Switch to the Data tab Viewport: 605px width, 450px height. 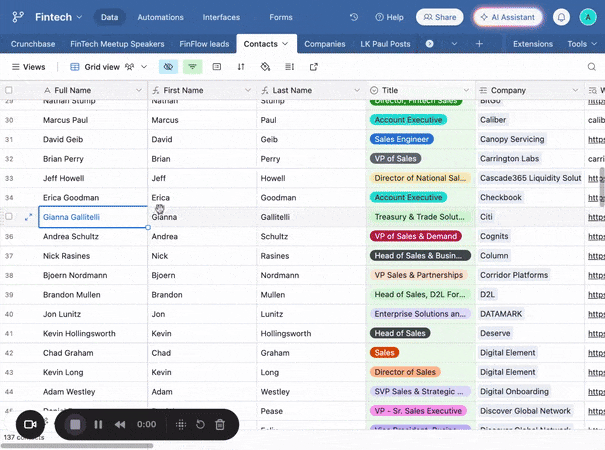pyautogui.click(x=110, y=17)
